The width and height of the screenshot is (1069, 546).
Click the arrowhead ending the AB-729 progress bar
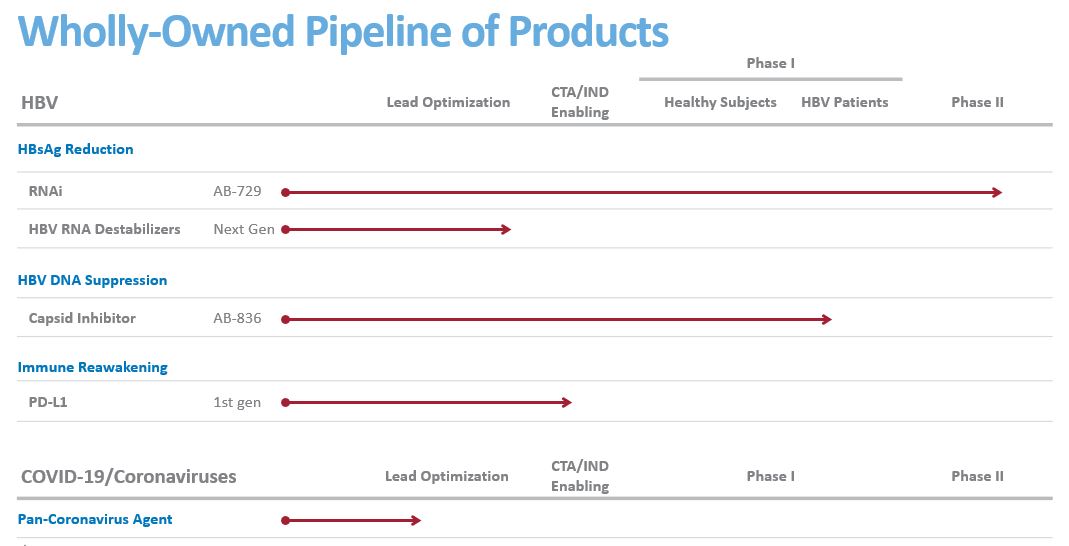coord(997,192)
